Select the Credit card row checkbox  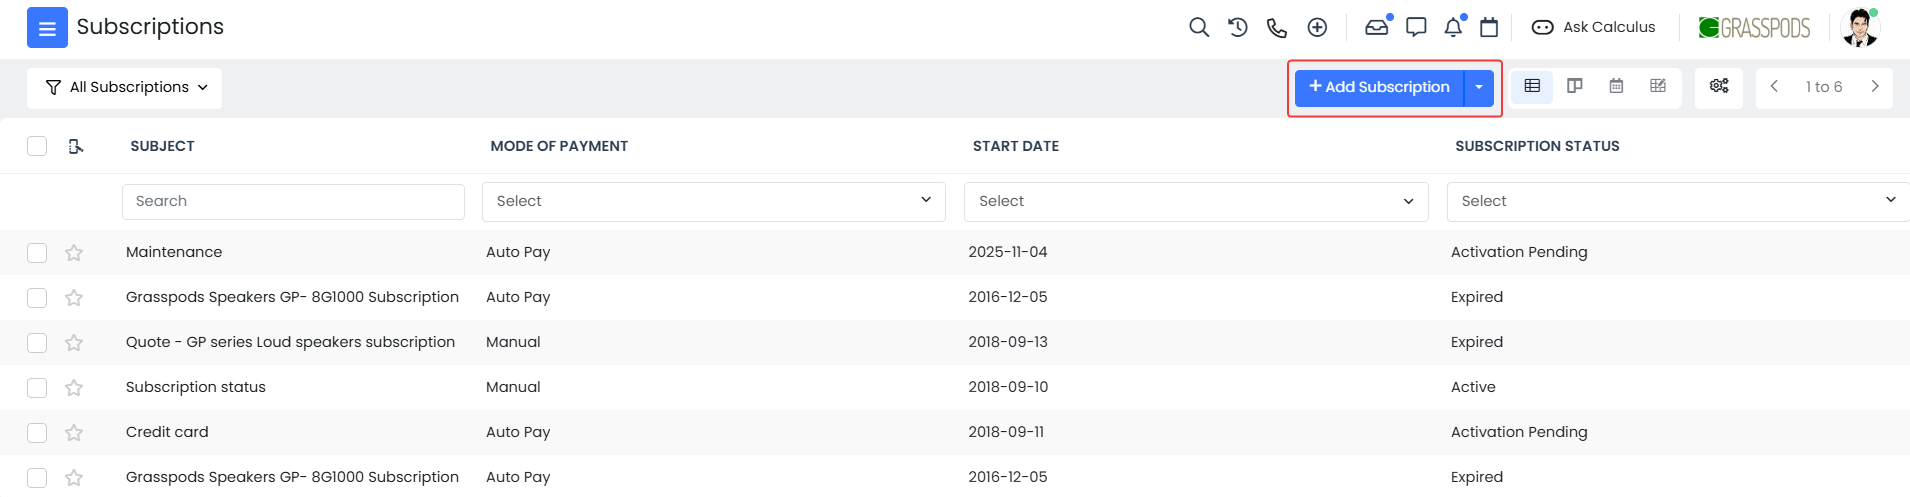37,433
